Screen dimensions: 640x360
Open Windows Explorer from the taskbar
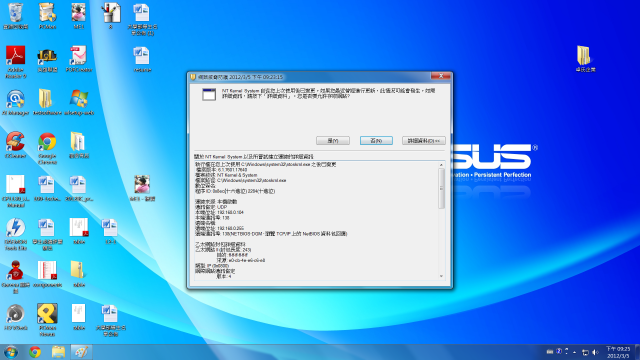(58, 352)
